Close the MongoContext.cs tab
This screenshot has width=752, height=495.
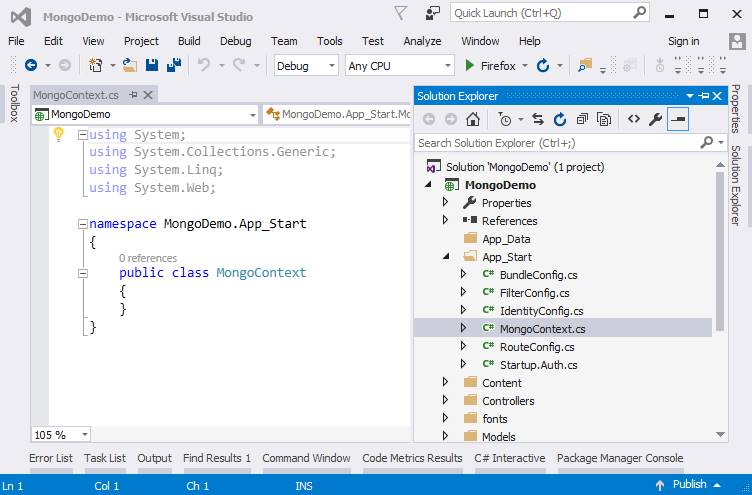(x=148, y=95)
